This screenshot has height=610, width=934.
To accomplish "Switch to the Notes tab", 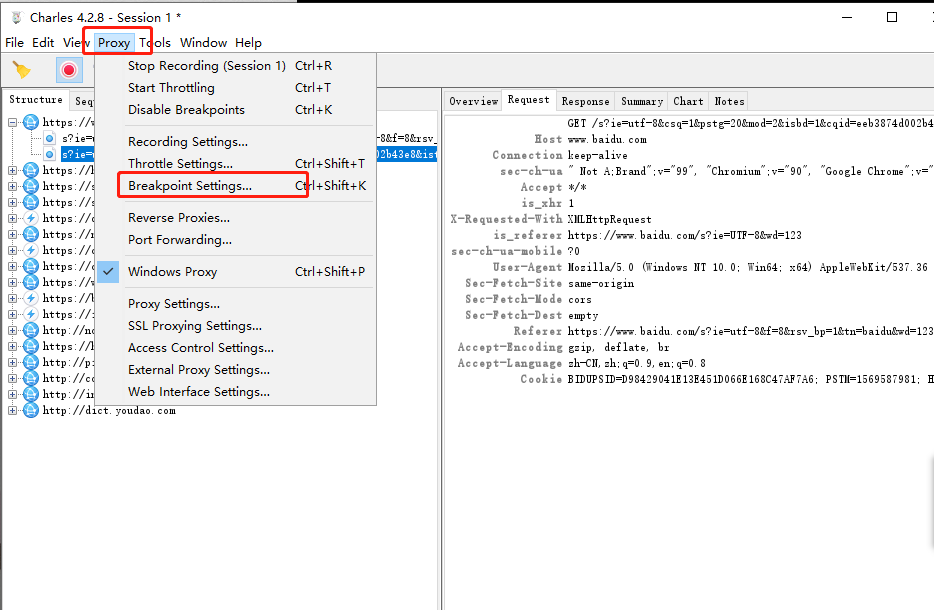I will point(729,101).
